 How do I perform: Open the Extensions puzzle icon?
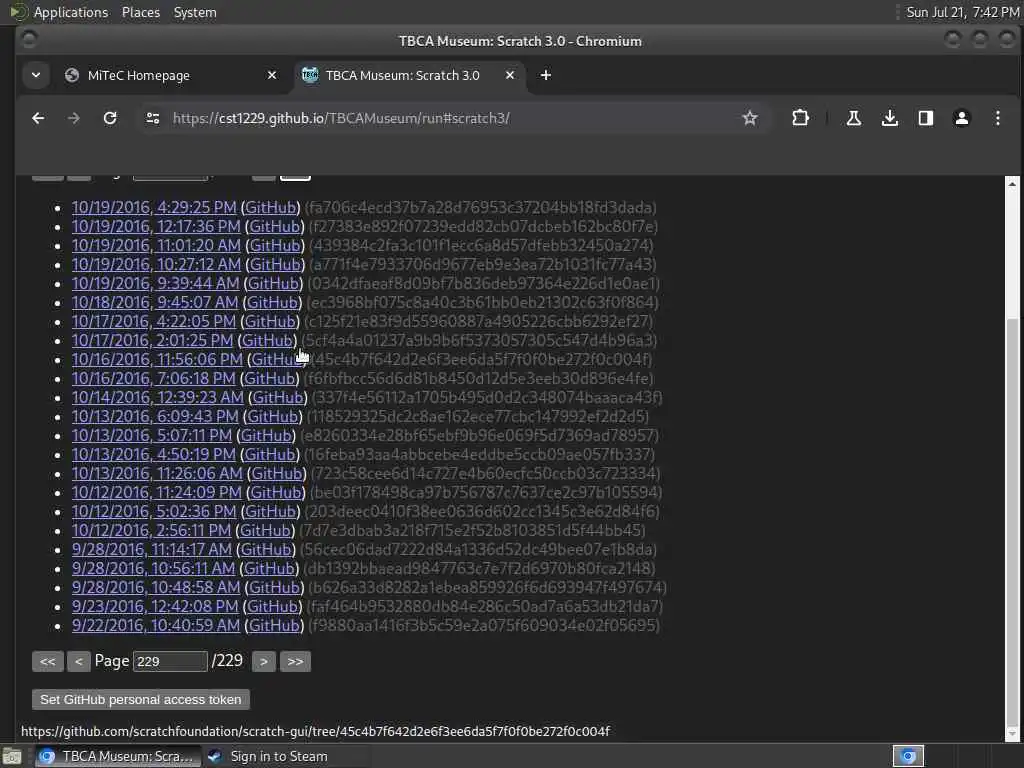click(800, 118)
